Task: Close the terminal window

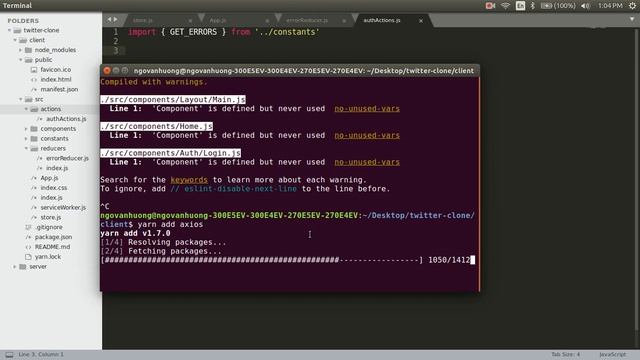Action: pyautogui.click(x=107, y=71)
